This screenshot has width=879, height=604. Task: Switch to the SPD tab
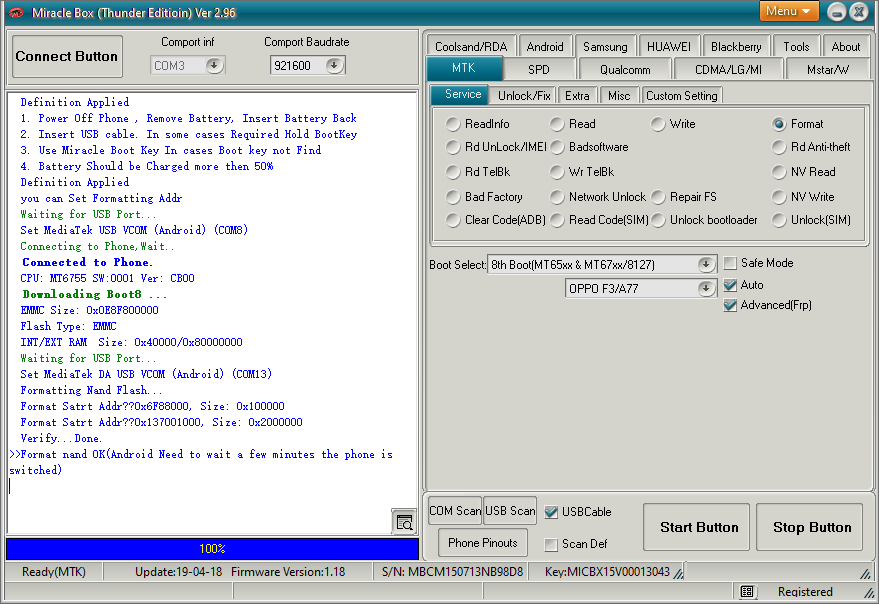539,70
